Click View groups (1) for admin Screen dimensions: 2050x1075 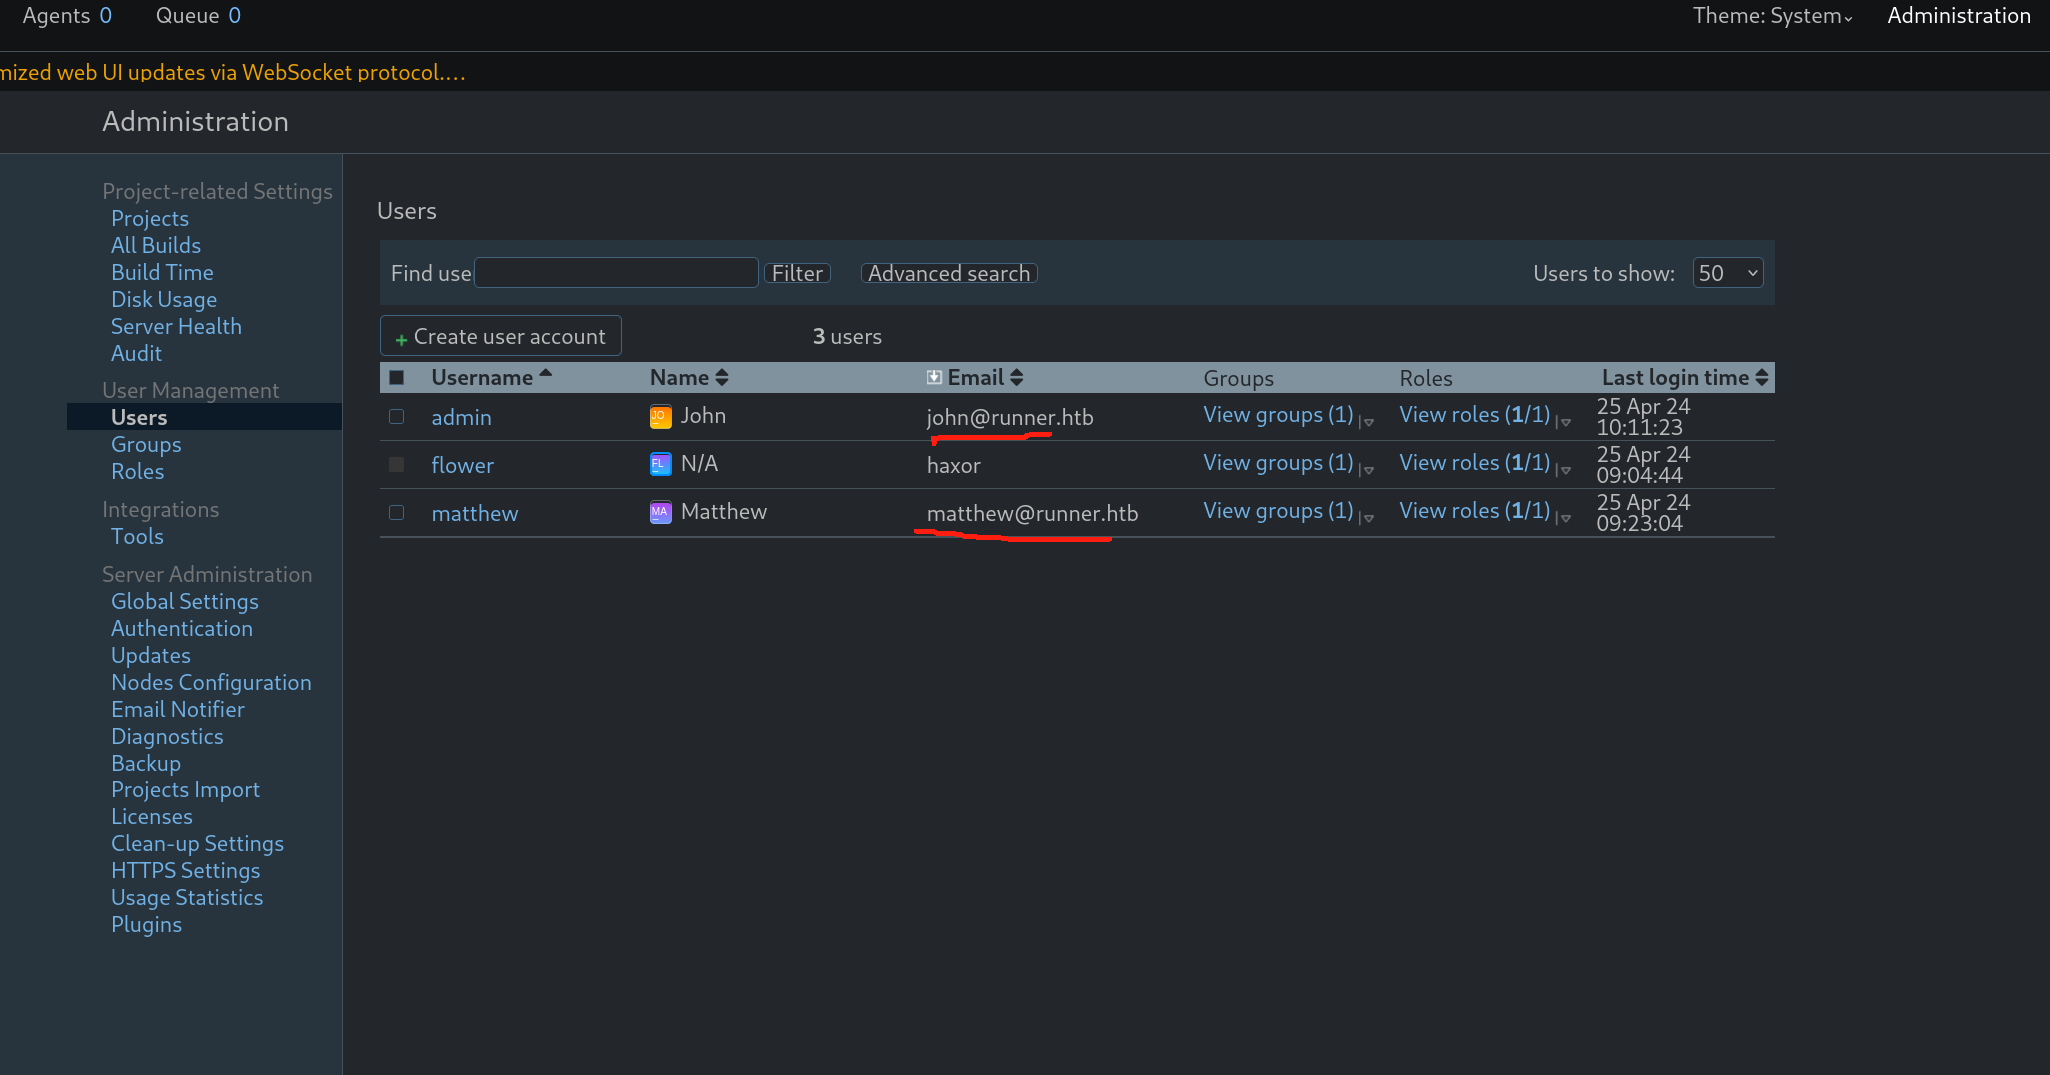(x=1278, y=414)
